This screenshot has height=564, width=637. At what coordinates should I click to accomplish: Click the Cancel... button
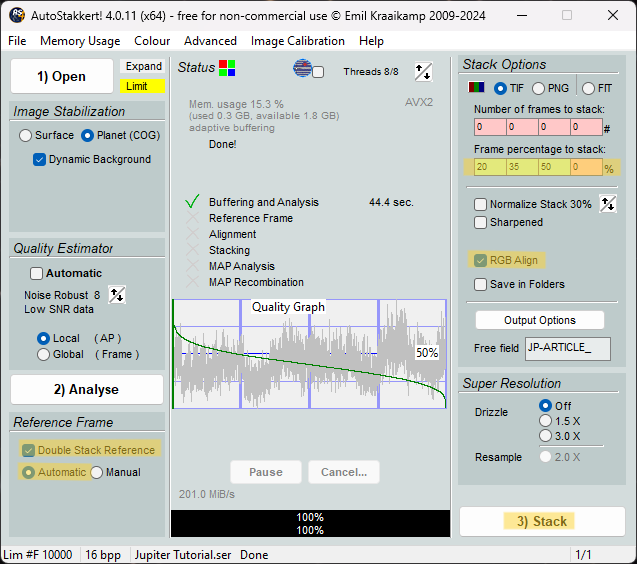point(344,472)
